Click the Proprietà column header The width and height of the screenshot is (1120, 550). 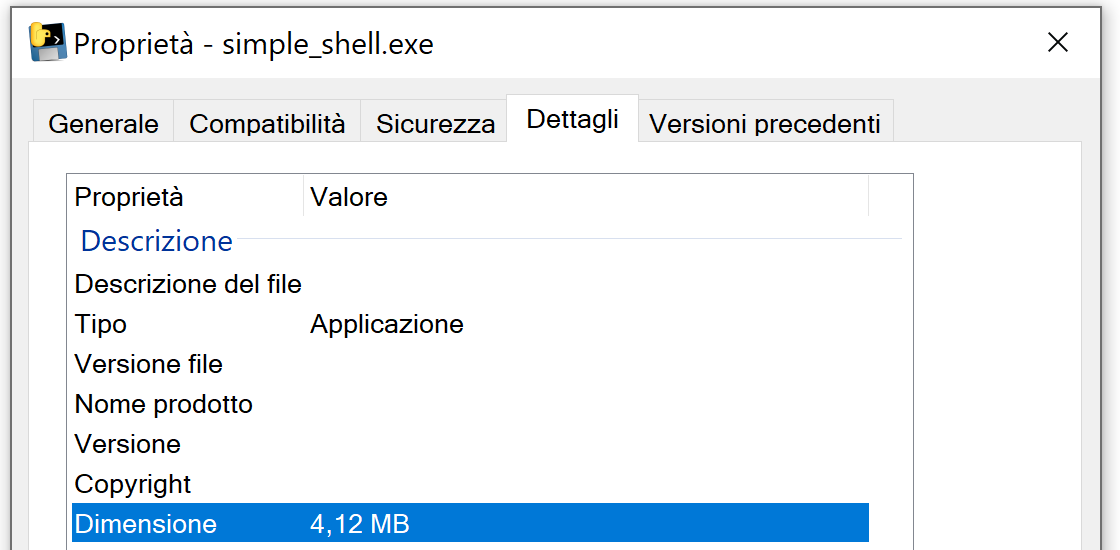tap(129, 197)
